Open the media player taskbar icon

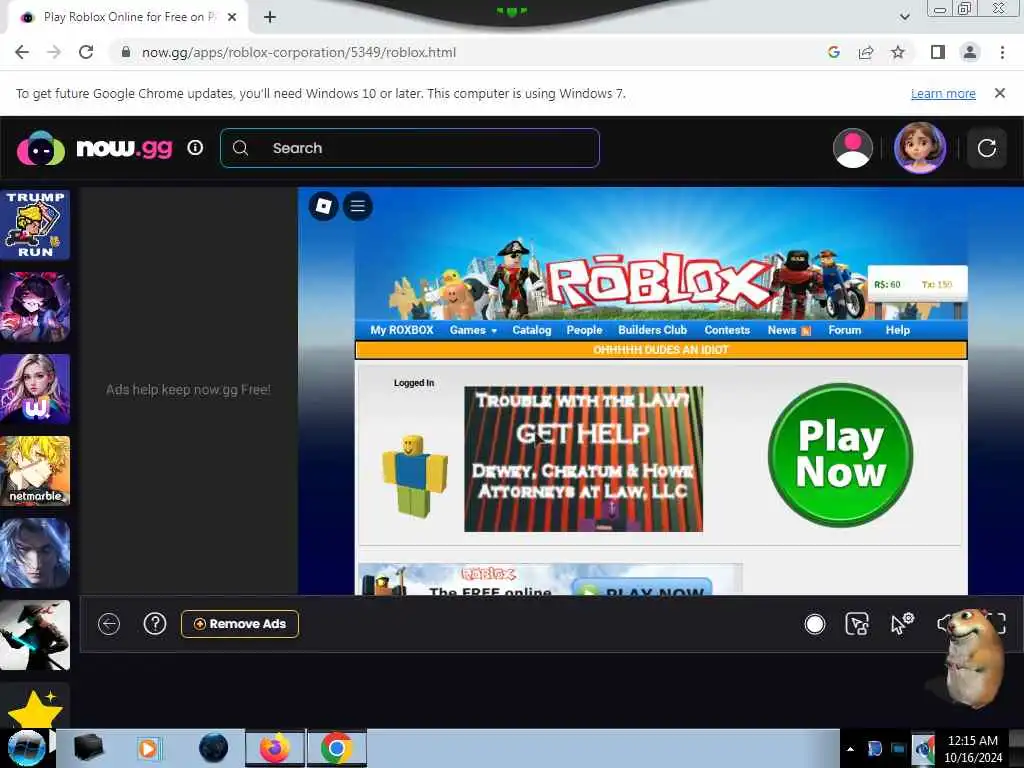(x=149, y=748)
